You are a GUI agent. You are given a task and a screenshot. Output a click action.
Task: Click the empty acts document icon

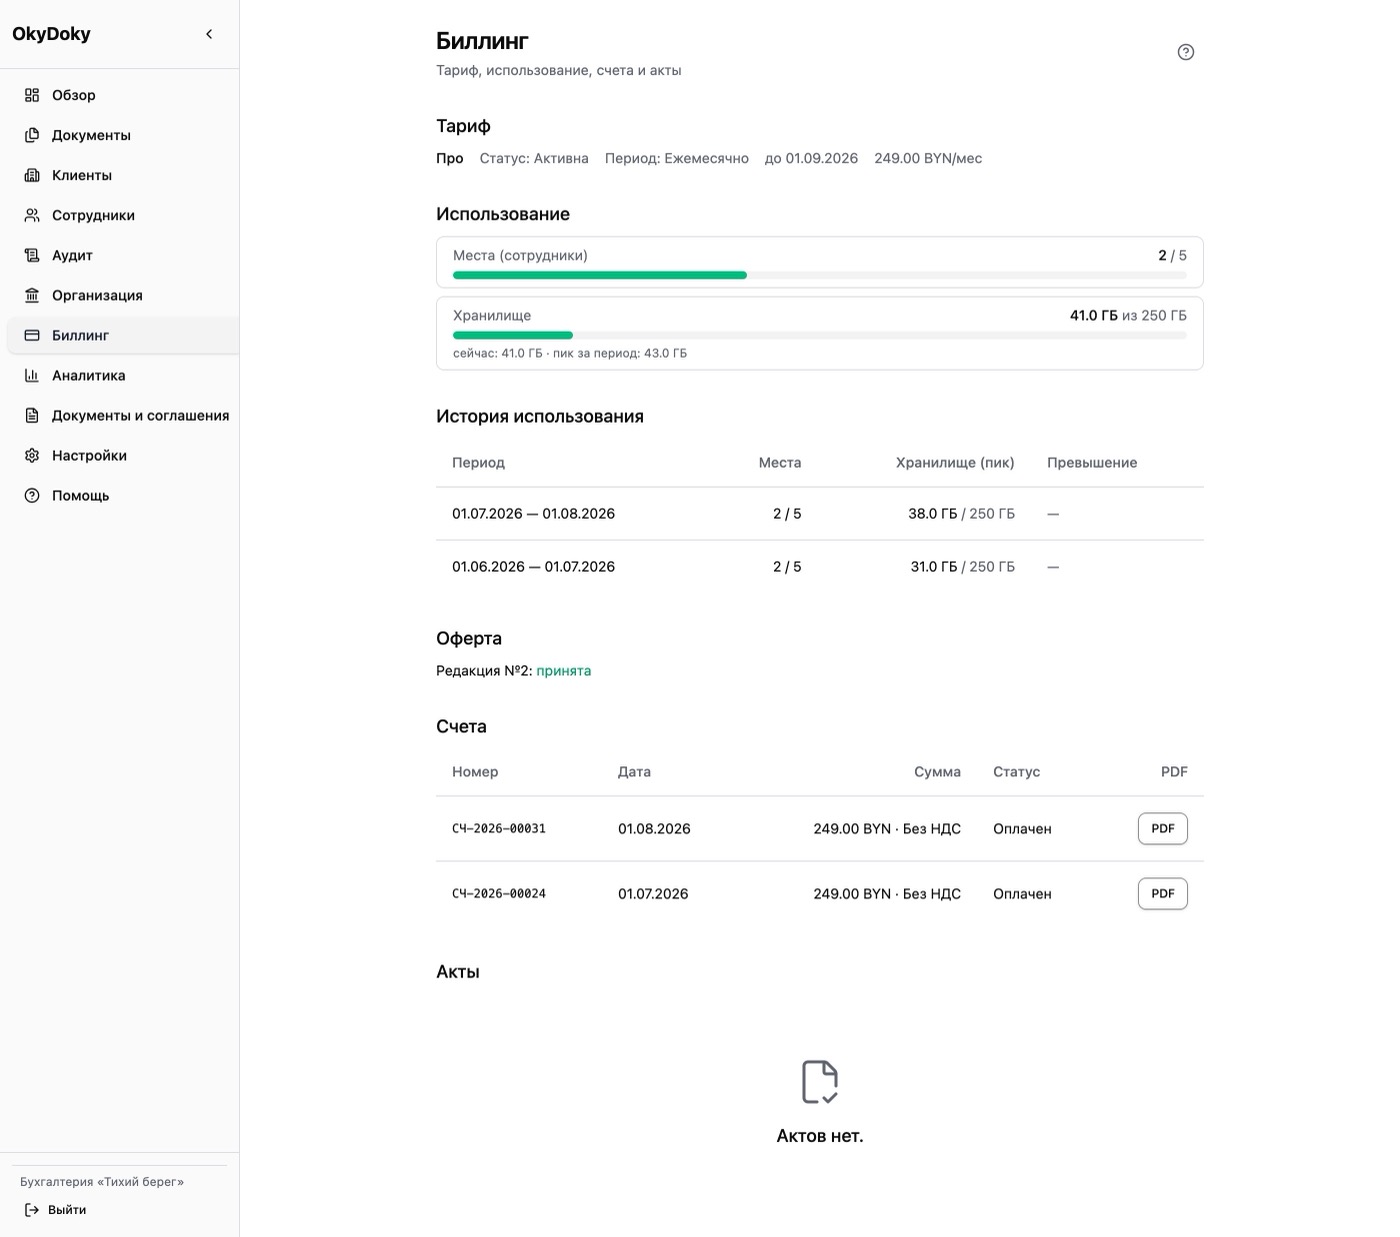pyautogui.click(x=820, y=1082)
